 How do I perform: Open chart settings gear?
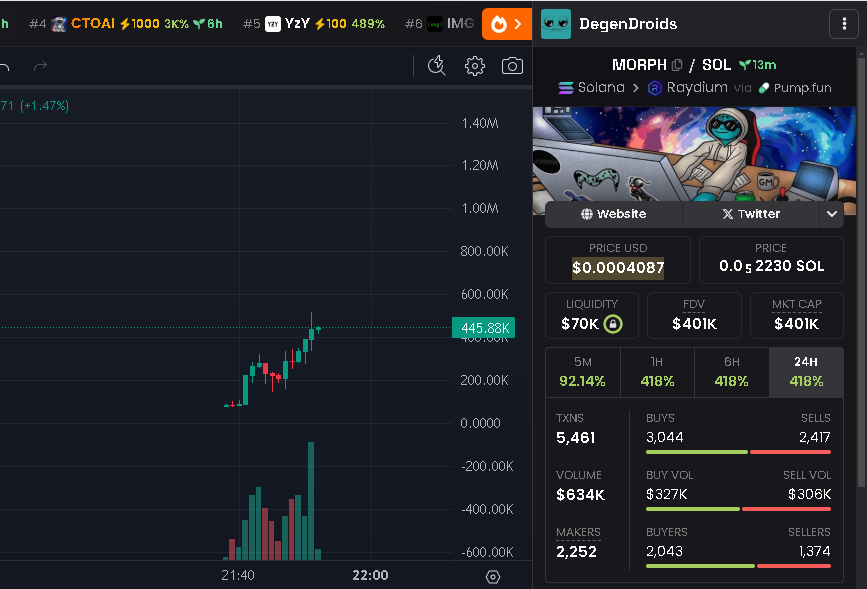[474, 66]
